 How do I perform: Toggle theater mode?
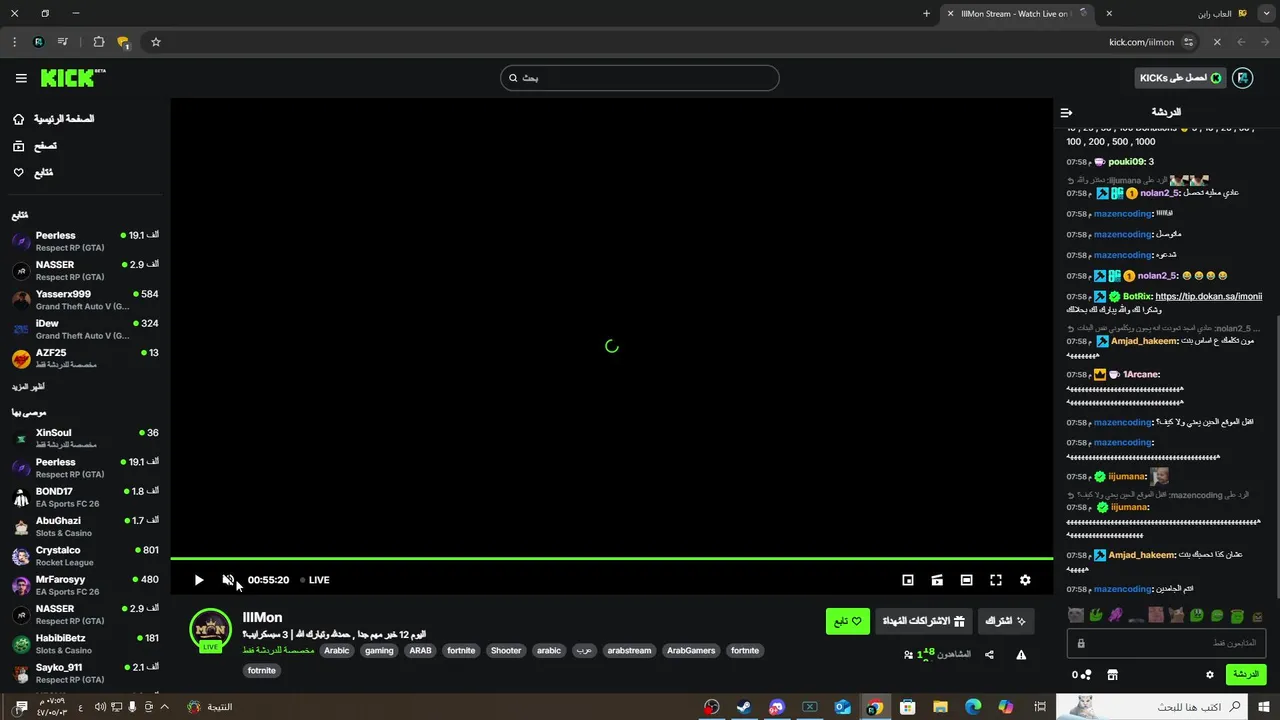click(x=966, y=580)
